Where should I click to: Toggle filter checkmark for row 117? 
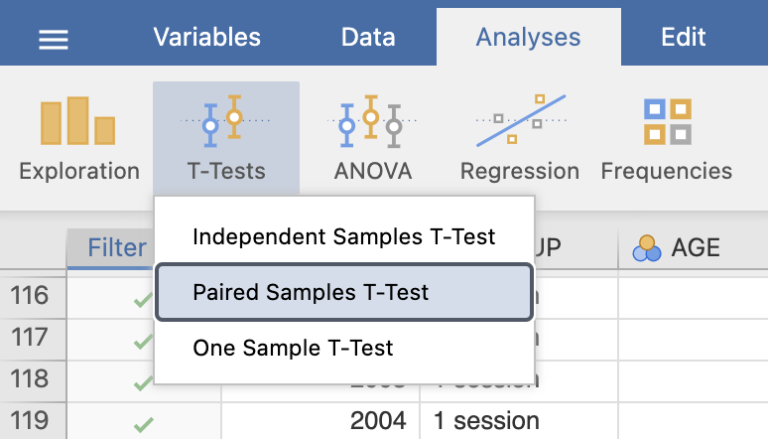144,340
